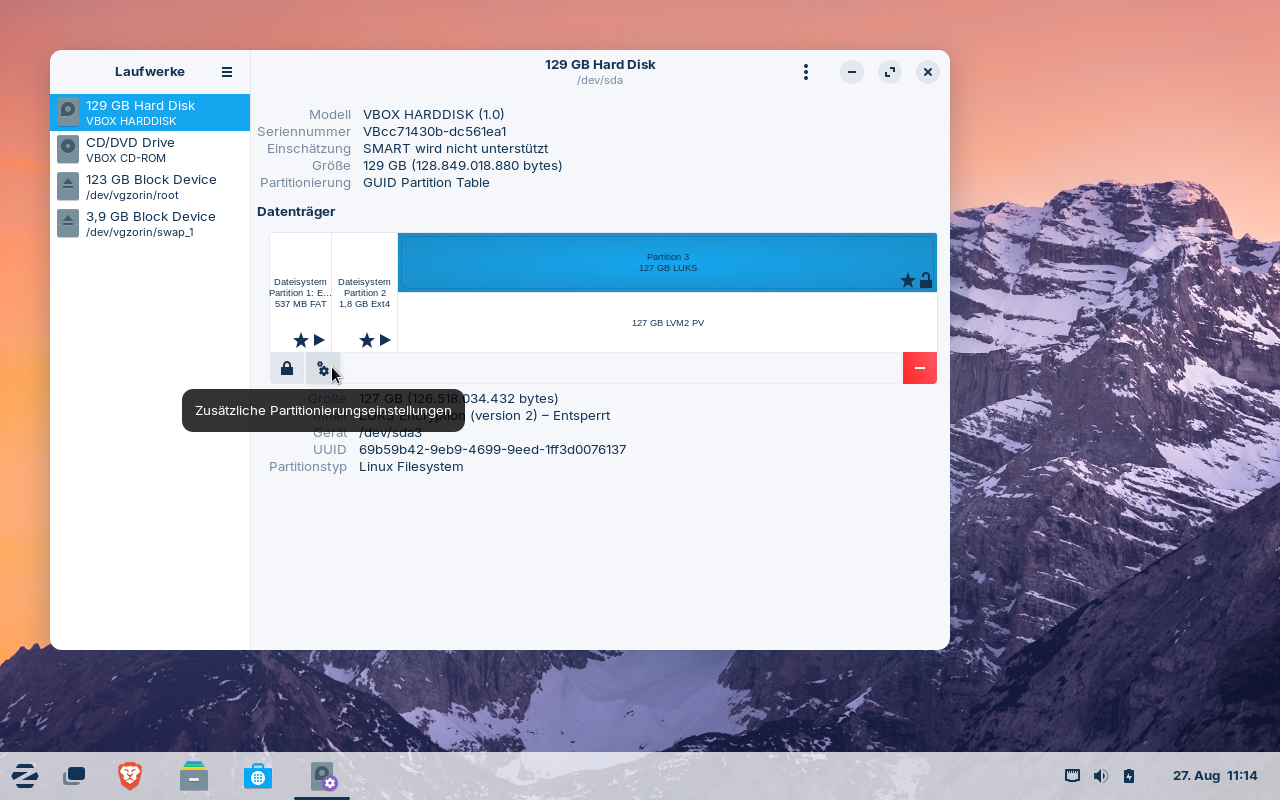Click the Linux Filesystem partition type text

pos(411,466)
